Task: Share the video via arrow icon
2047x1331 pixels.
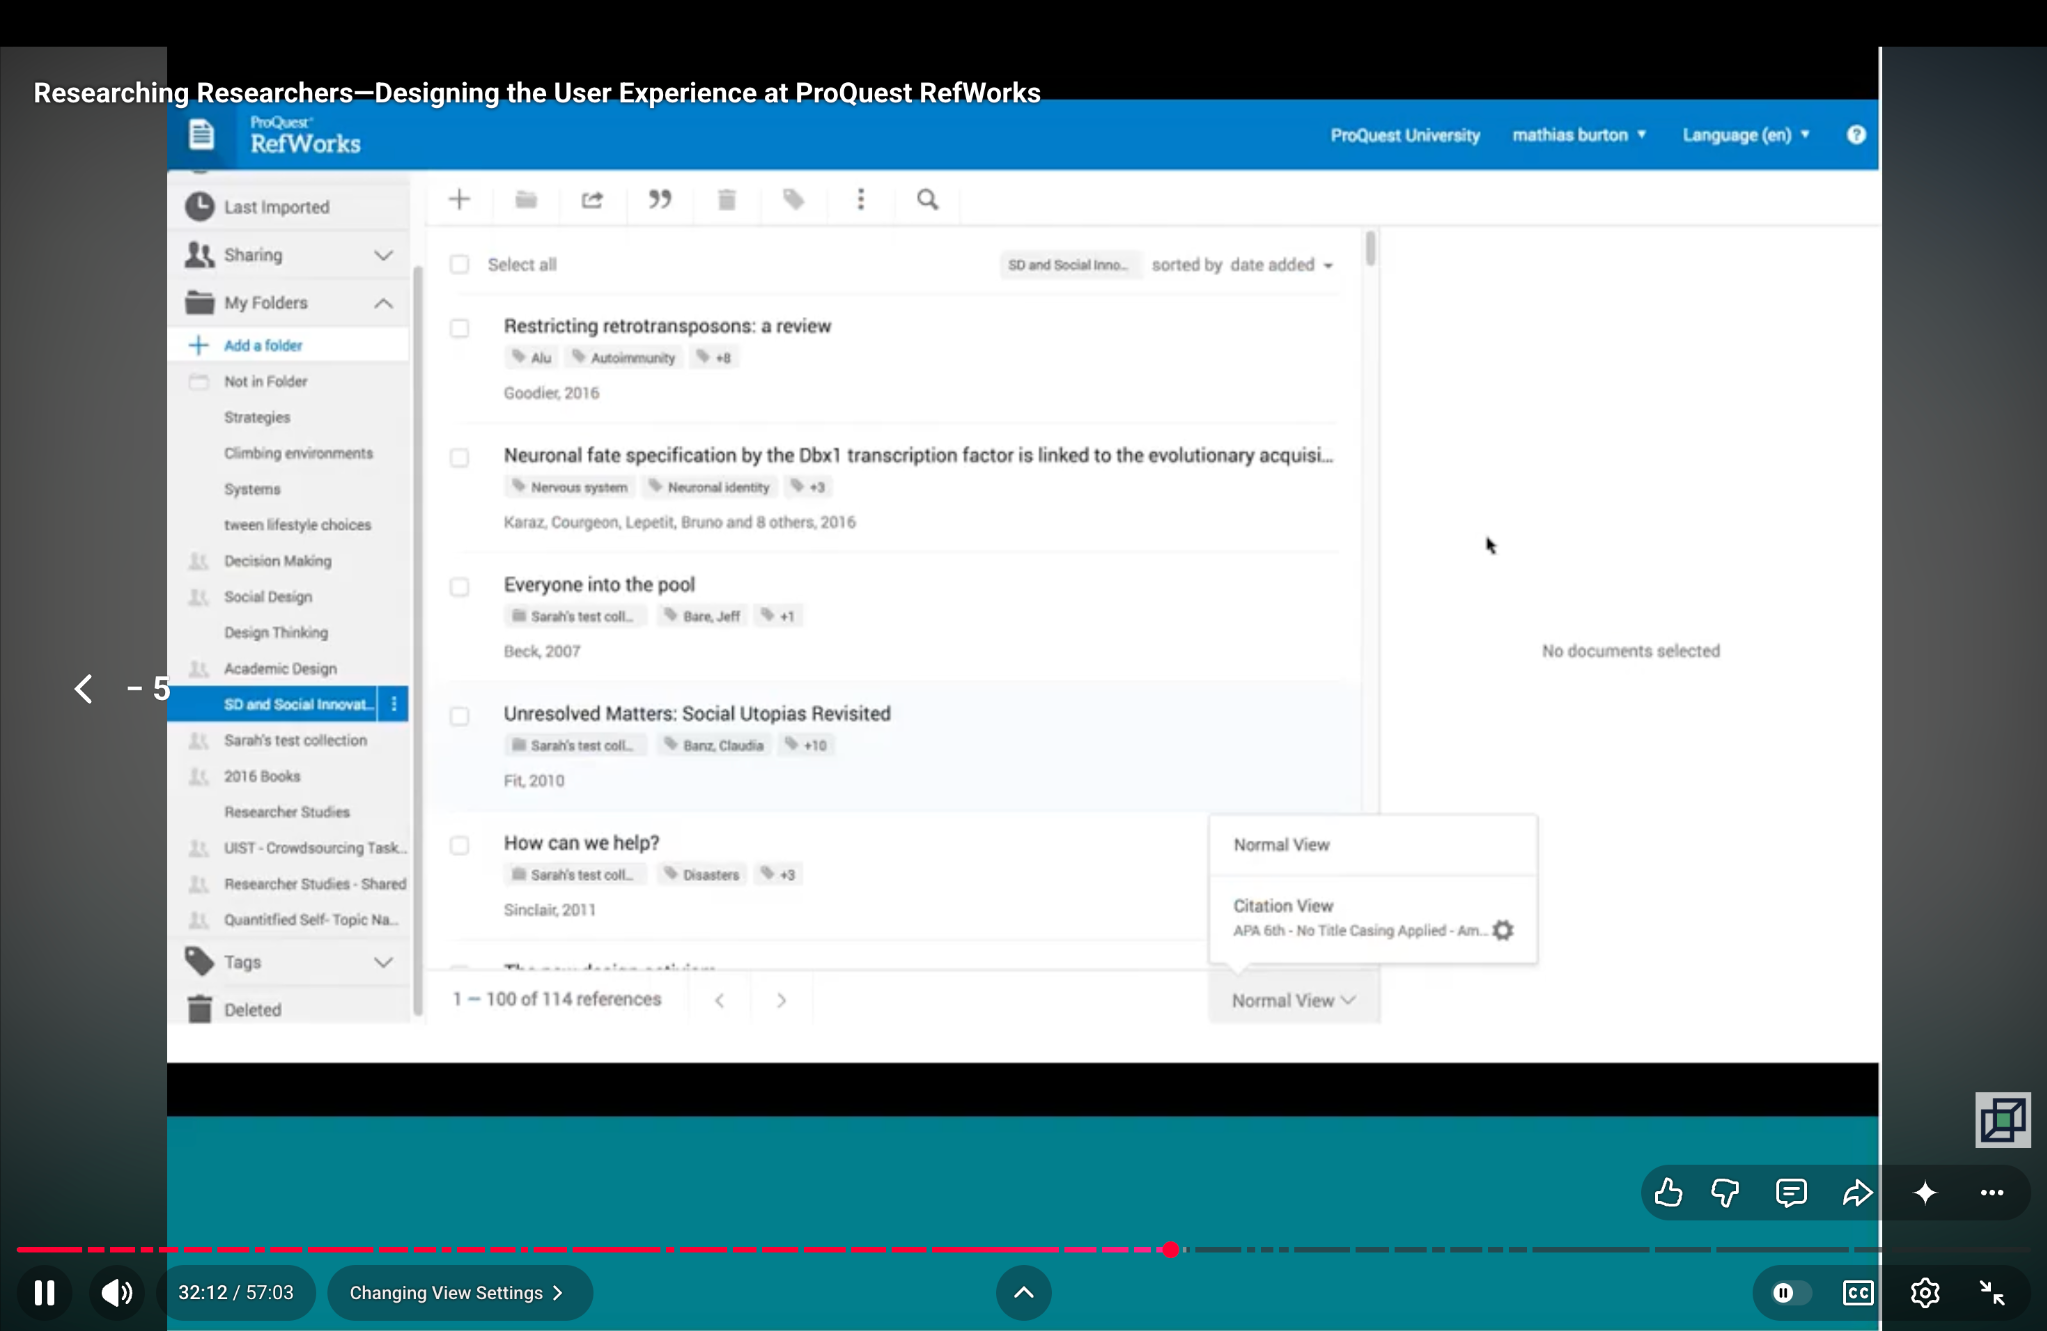Action: (x=1858, y=1192)
